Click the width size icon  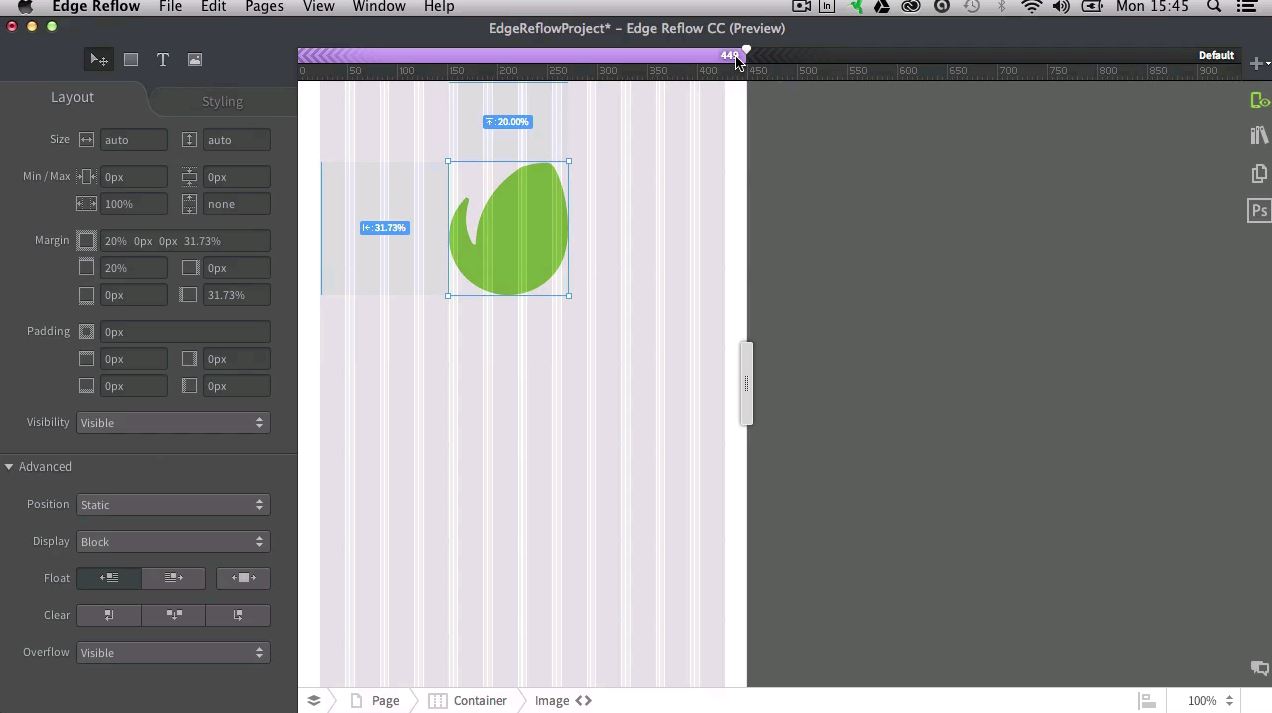(x=86, y=140)
